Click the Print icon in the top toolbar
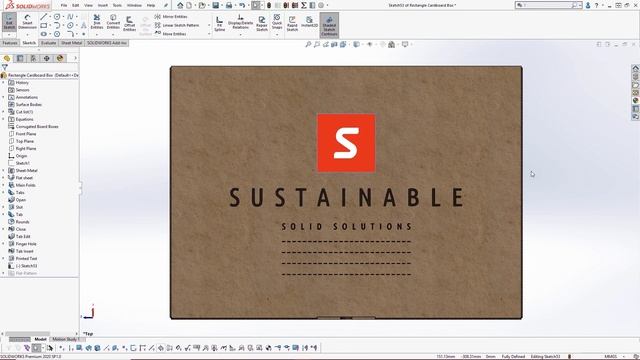This screenshot has height=360, width=640. point(229,5)
